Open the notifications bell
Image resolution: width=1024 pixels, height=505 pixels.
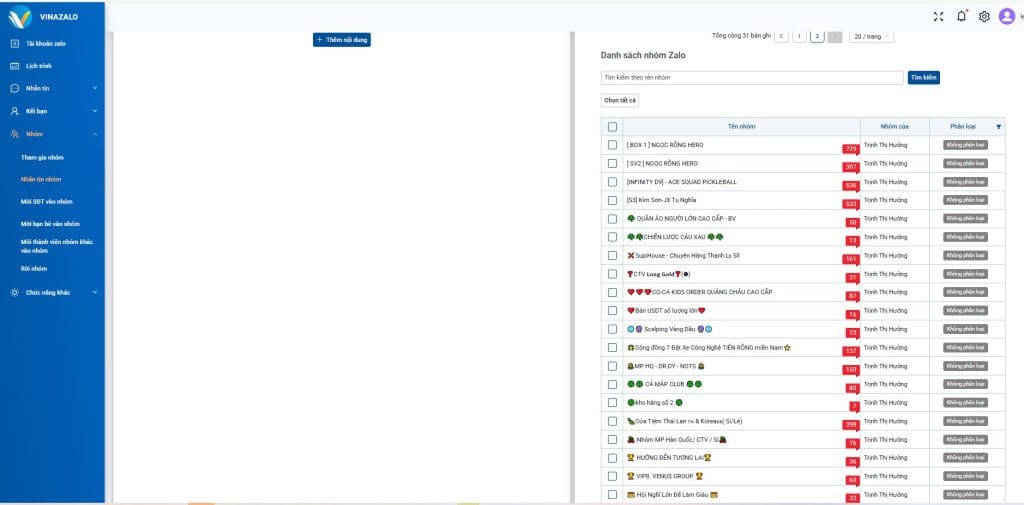tap(961, 16)
